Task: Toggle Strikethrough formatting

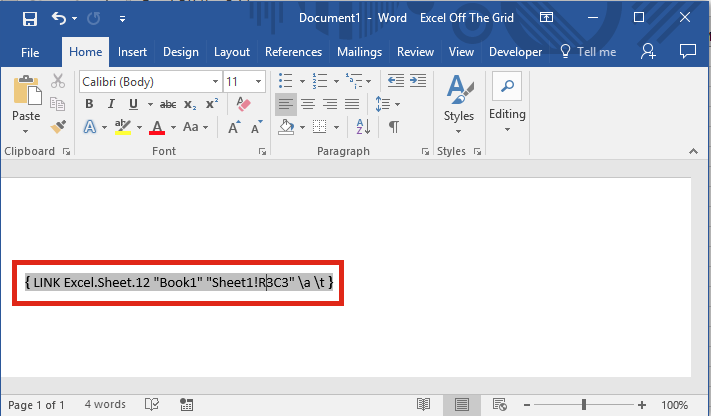Action: click(168, 104)
